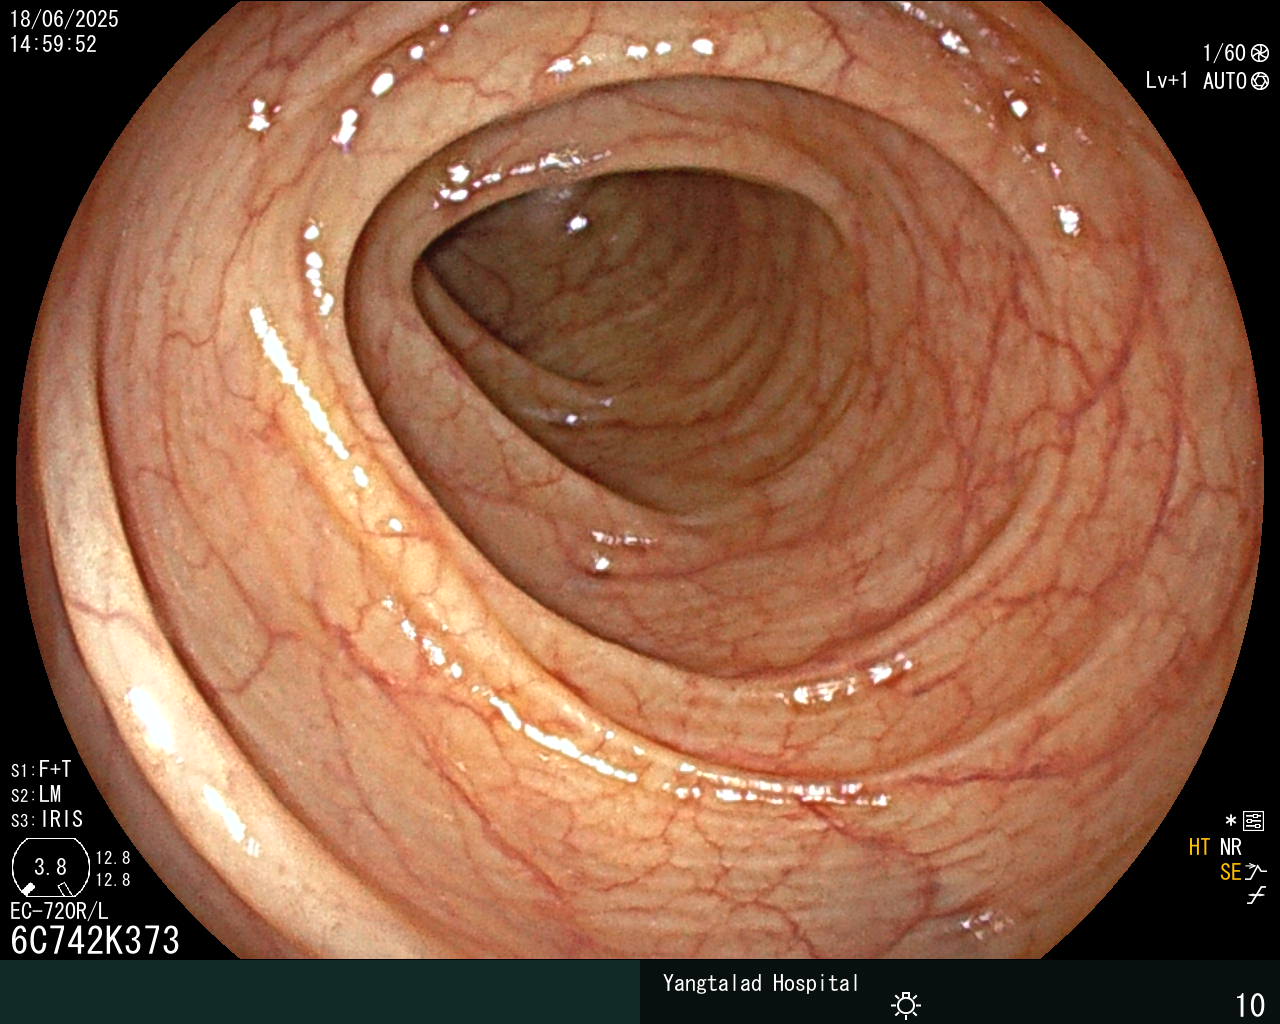Image resolution: width=1280 pixels, height=1024 pixels.
Task: Click the structure enhancement curve icon beside SE
Action: point(1256,872)
